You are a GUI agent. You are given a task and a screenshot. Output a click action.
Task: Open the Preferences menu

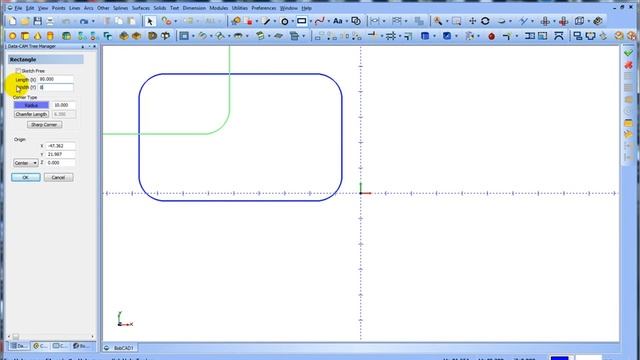coord(264,8)
